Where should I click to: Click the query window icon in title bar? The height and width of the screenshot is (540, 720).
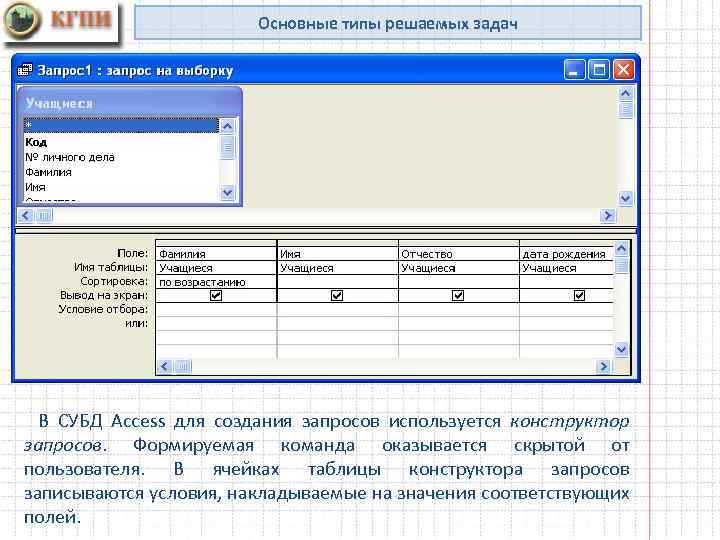point(25,70)
